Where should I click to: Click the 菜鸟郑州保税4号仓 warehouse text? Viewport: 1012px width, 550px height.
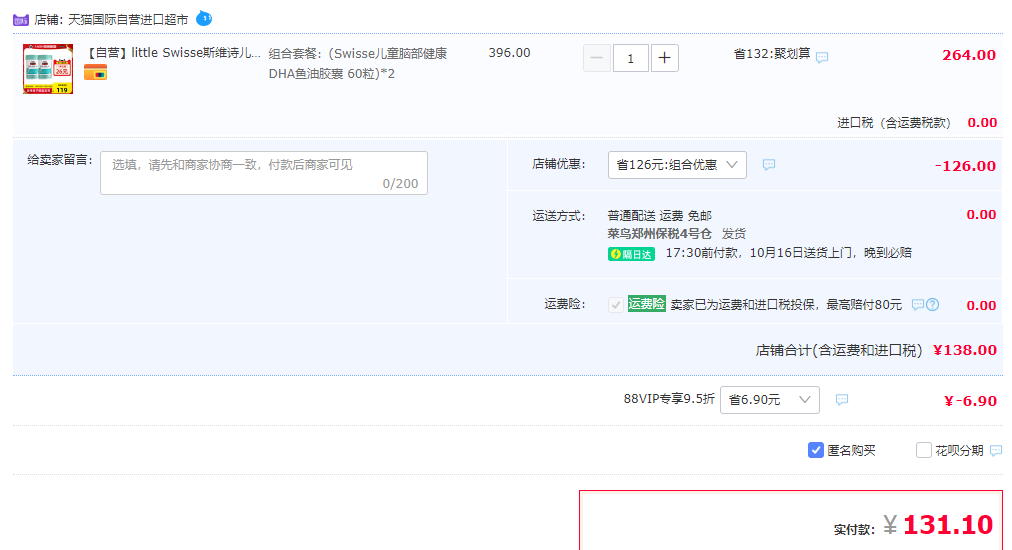tap(660, 234)
